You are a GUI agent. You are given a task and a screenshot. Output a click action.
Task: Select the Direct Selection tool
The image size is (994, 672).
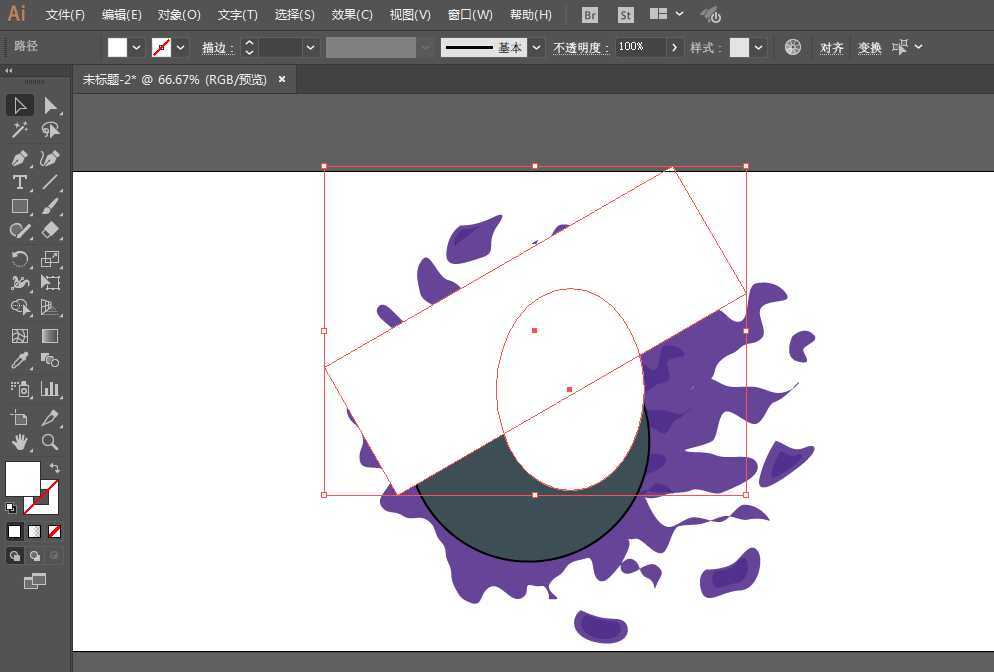pos(50,106)
